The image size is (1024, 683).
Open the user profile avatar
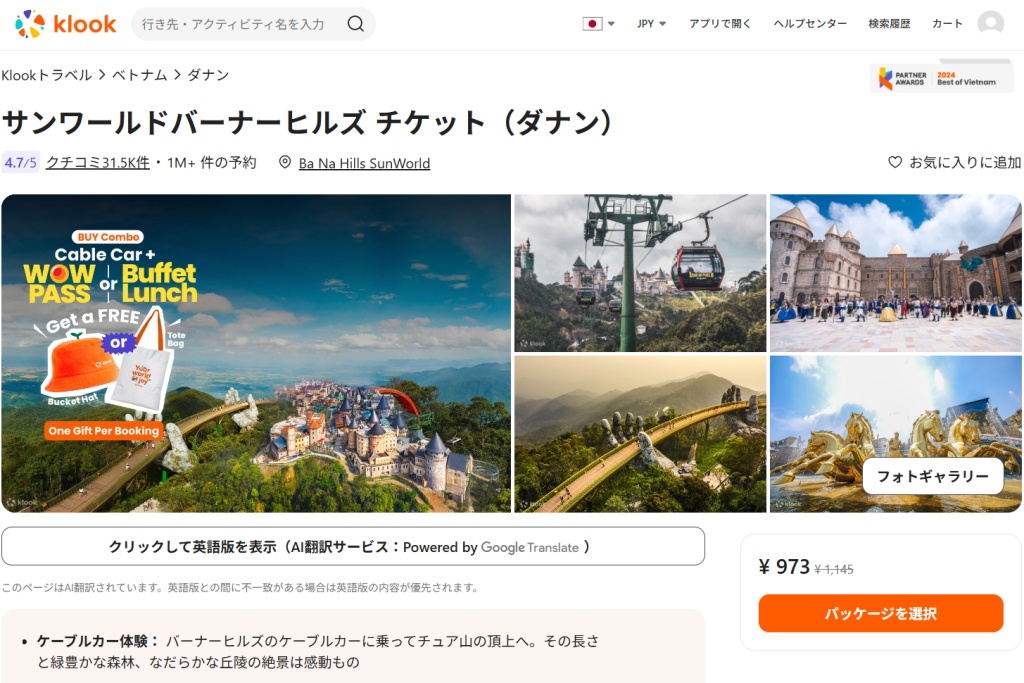[x=990, y=24]
